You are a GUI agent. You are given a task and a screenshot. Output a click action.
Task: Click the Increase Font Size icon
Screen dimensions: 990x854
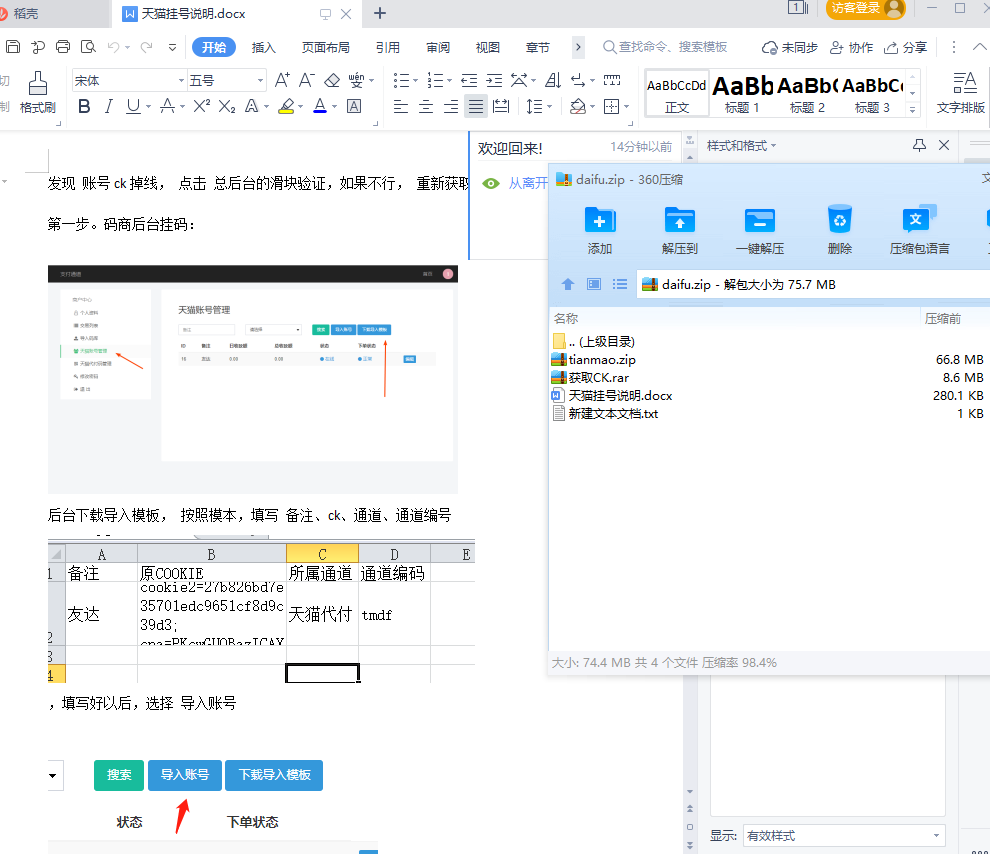tap(282, 80)
